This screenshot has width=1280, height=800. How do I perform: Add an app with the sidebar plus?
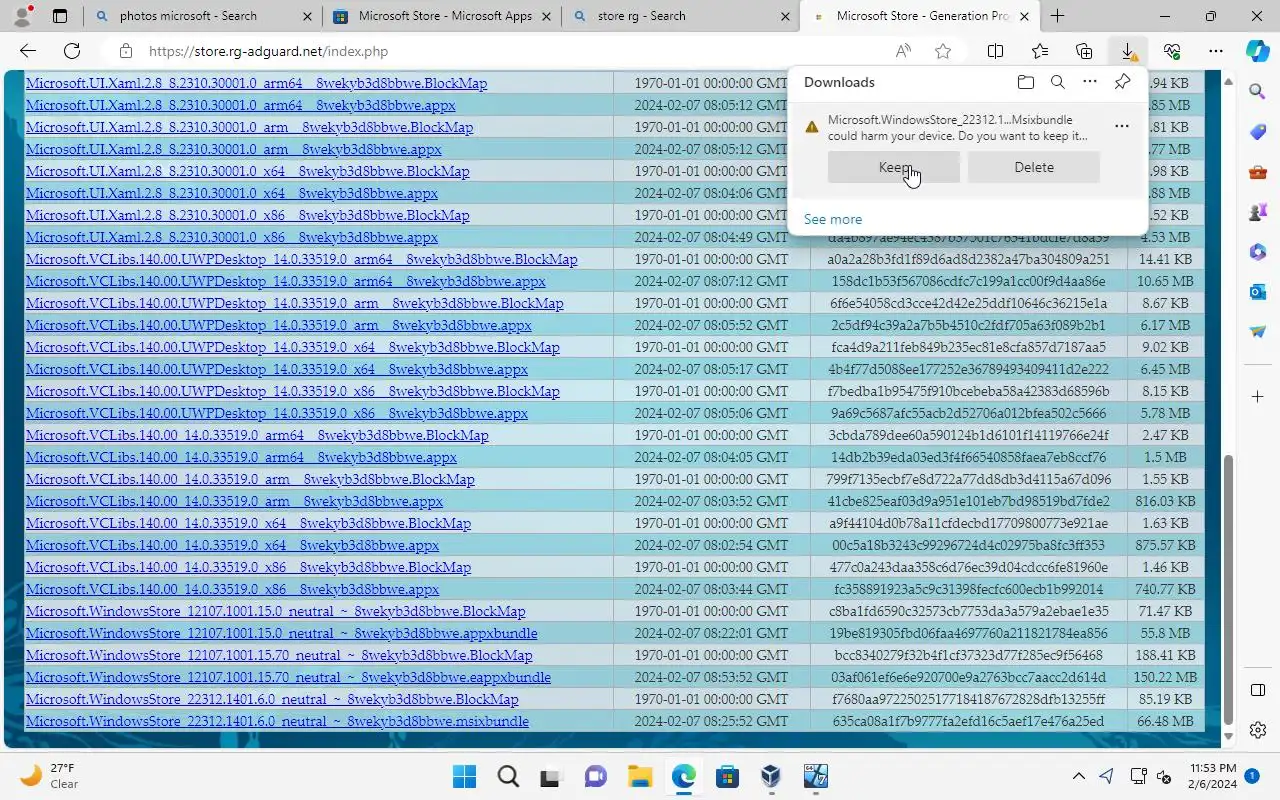click(1258, 397)
